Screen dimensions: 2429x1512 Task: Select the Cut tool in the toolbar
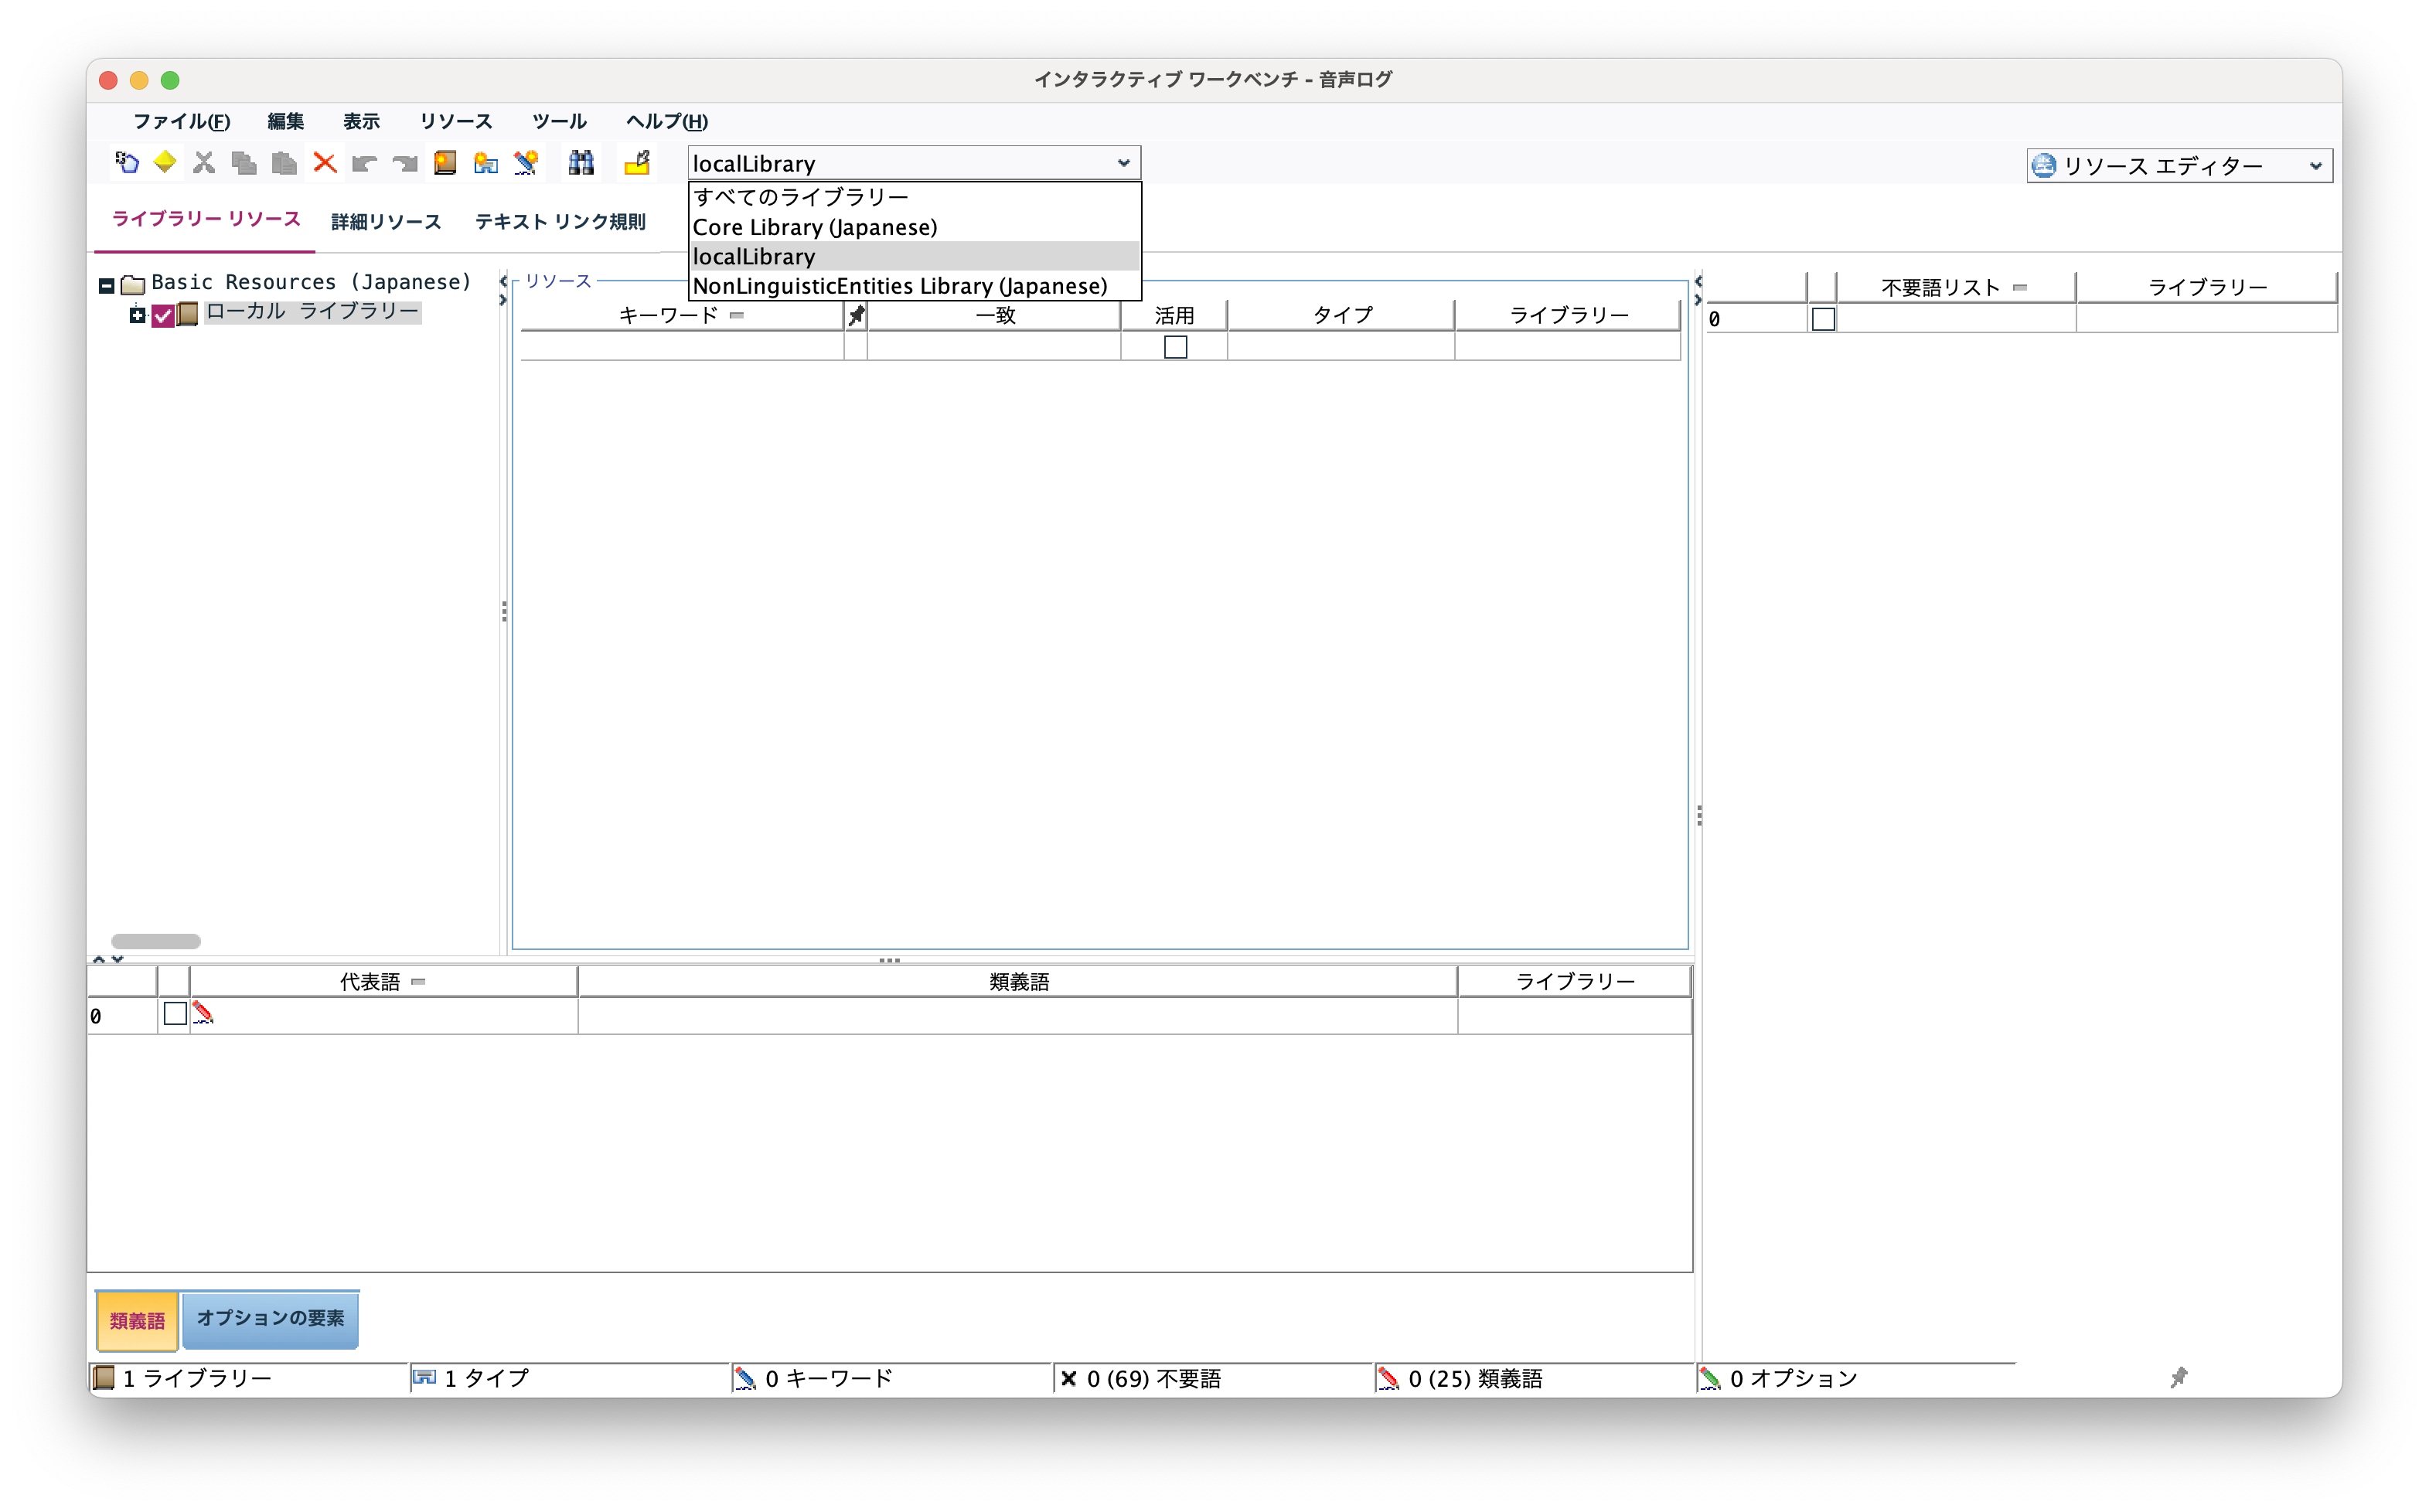[x=204, y=162]
